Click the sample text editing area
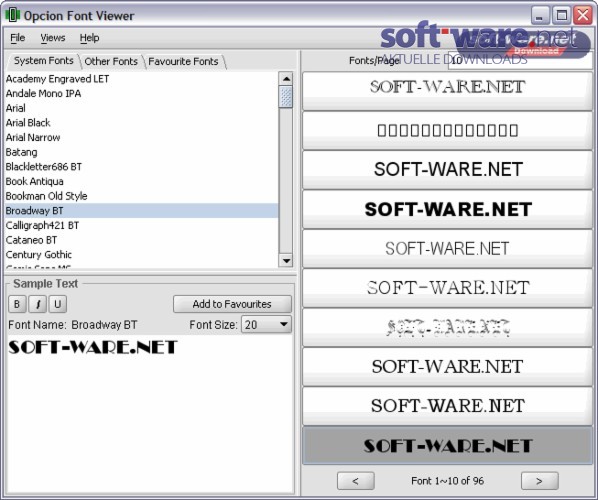 pos(150,414)
